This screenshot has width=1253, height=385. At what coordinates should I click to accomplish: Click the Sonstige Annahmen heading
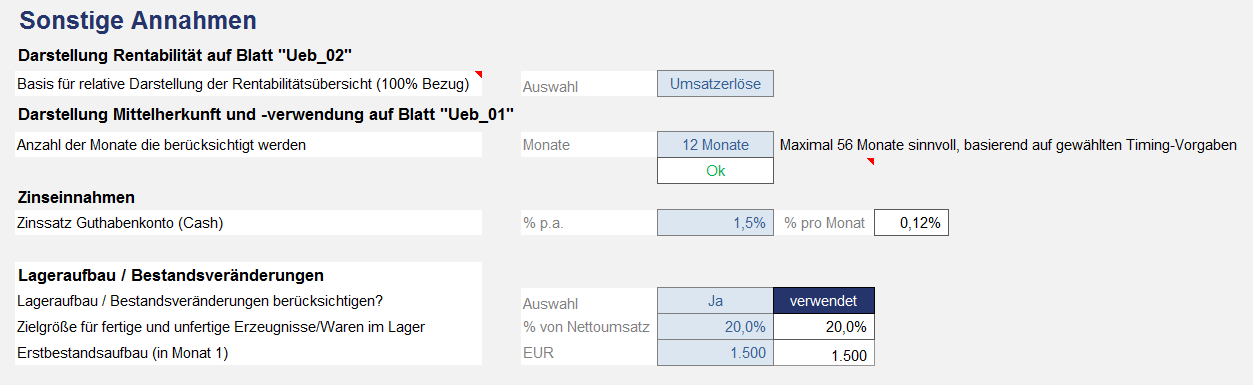tap(138, 19)
